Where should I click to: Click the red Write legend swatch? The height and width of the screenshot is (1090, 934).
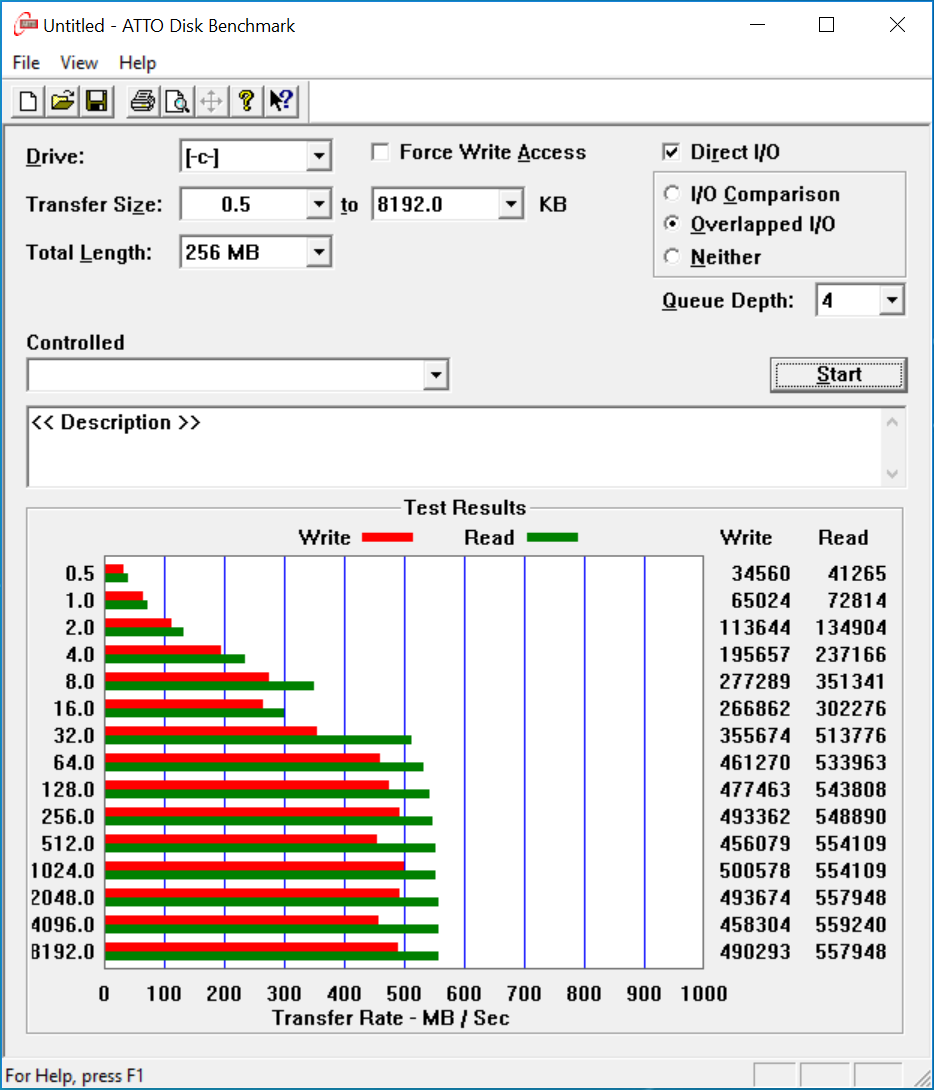click(x=387, y=537)
